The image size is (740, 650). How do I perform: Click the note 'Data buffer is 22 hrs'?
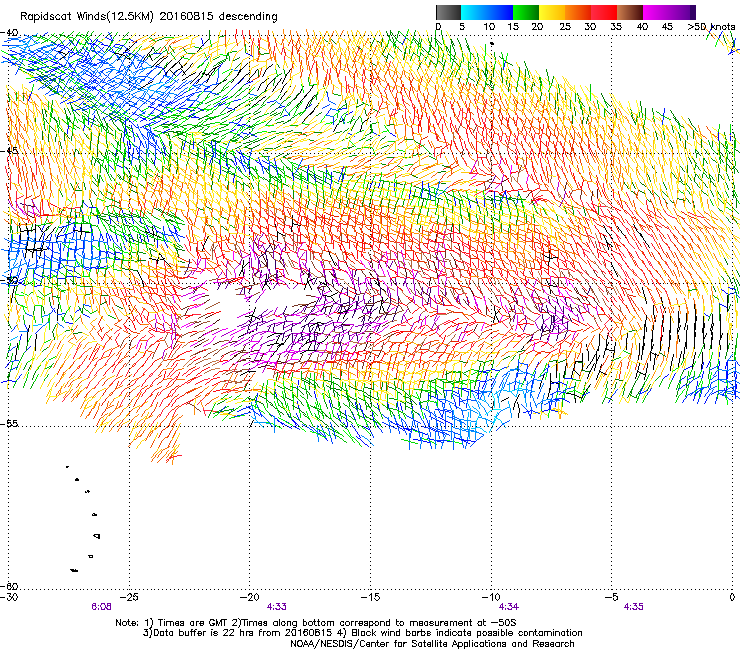[x=208, y=633]
